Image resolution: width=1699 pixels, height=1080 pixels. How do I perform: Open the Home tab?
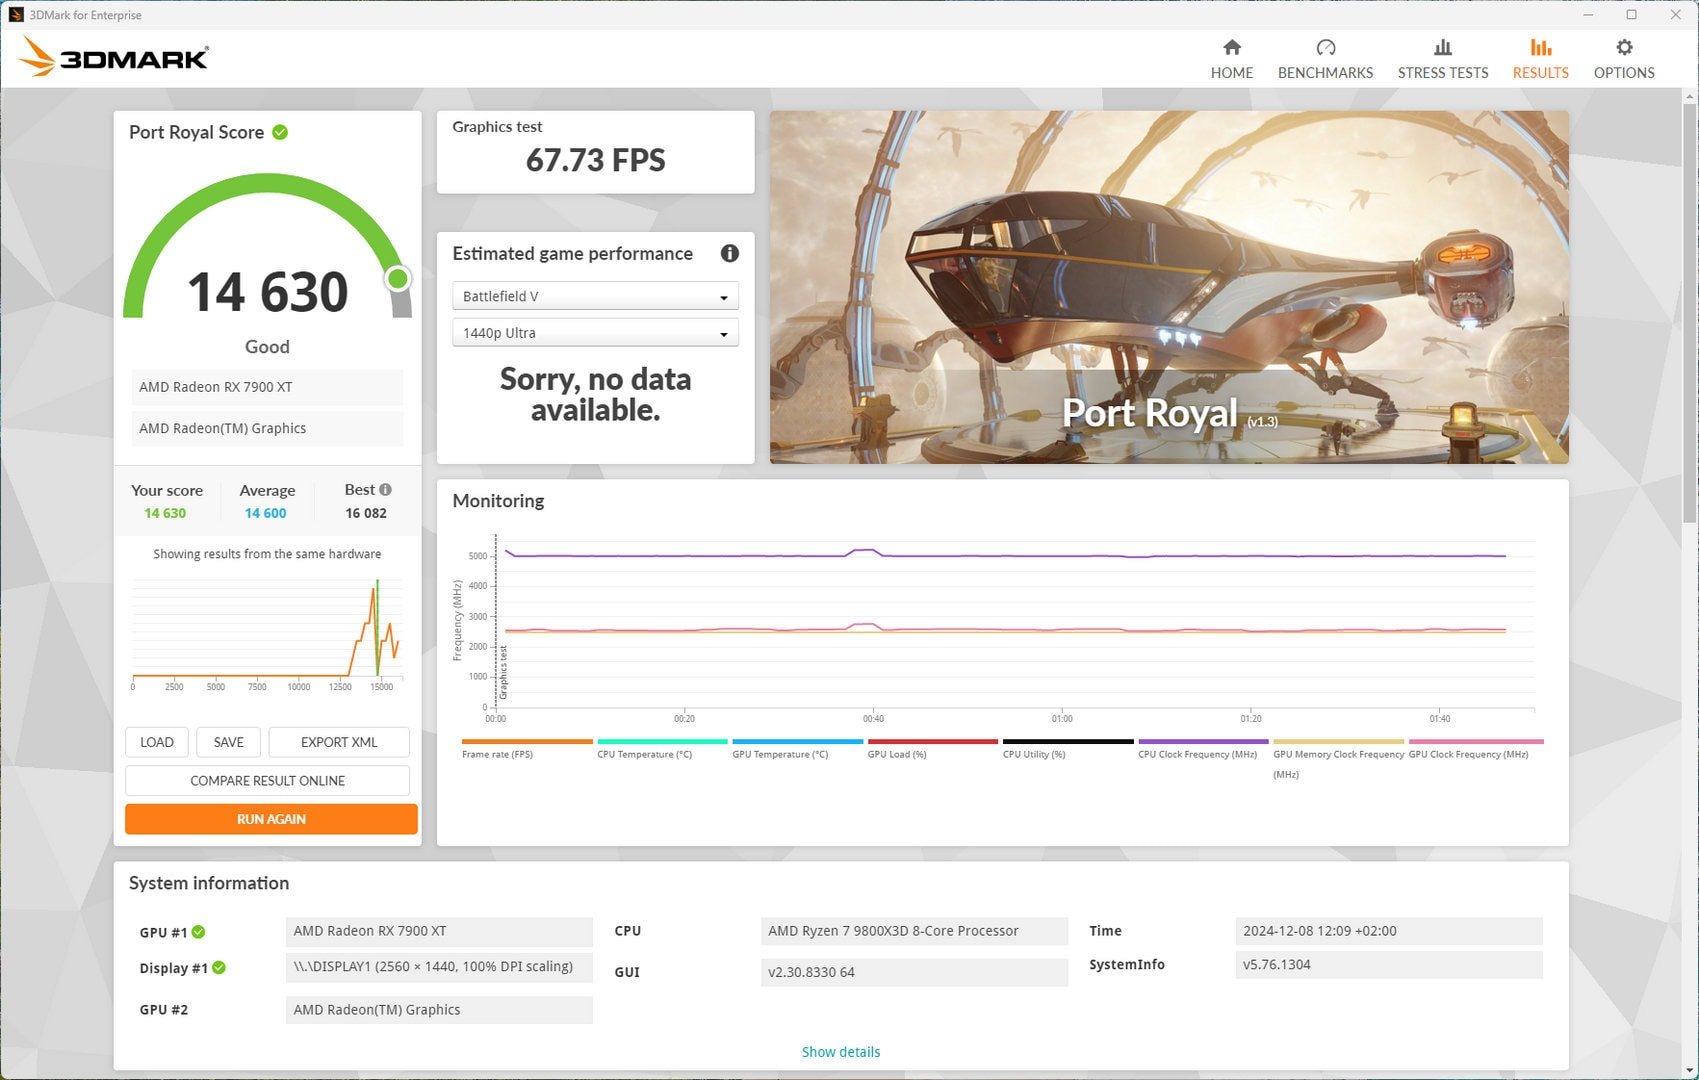(1231, 59)
